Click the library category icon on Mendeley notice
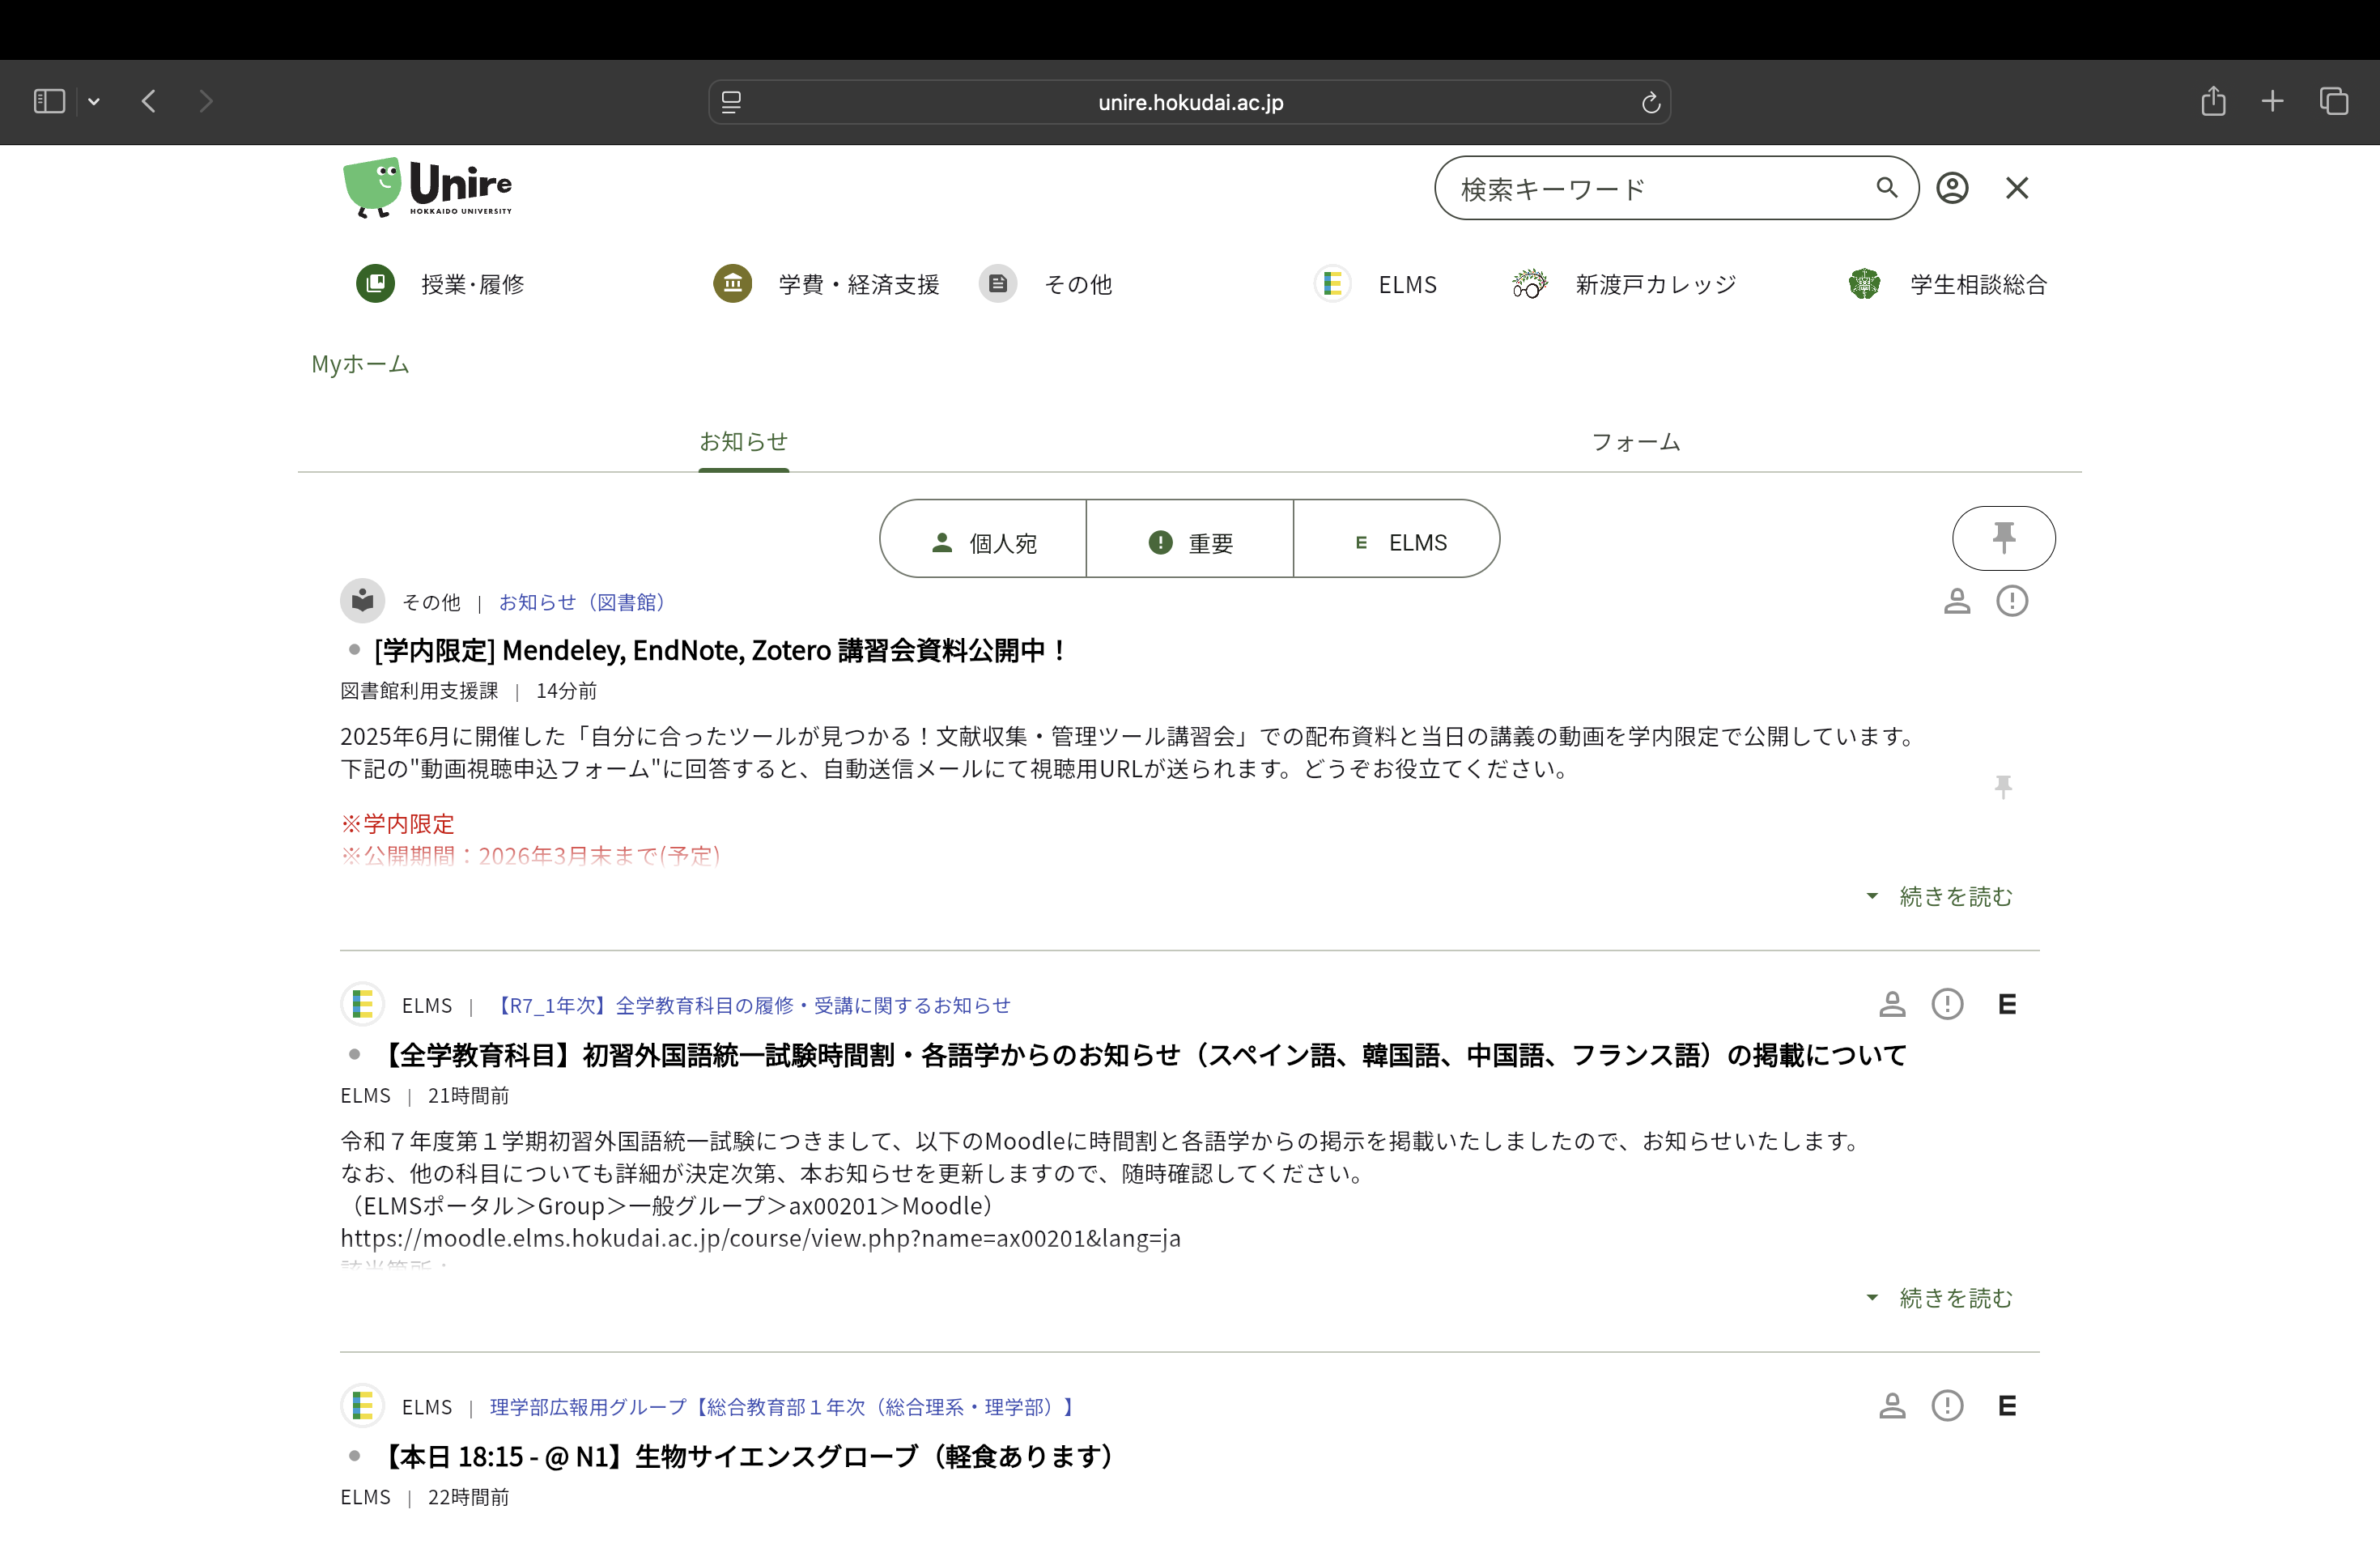Image resolution: width=2380 pixels, height=1548 pixels. [x=362, y=601]
